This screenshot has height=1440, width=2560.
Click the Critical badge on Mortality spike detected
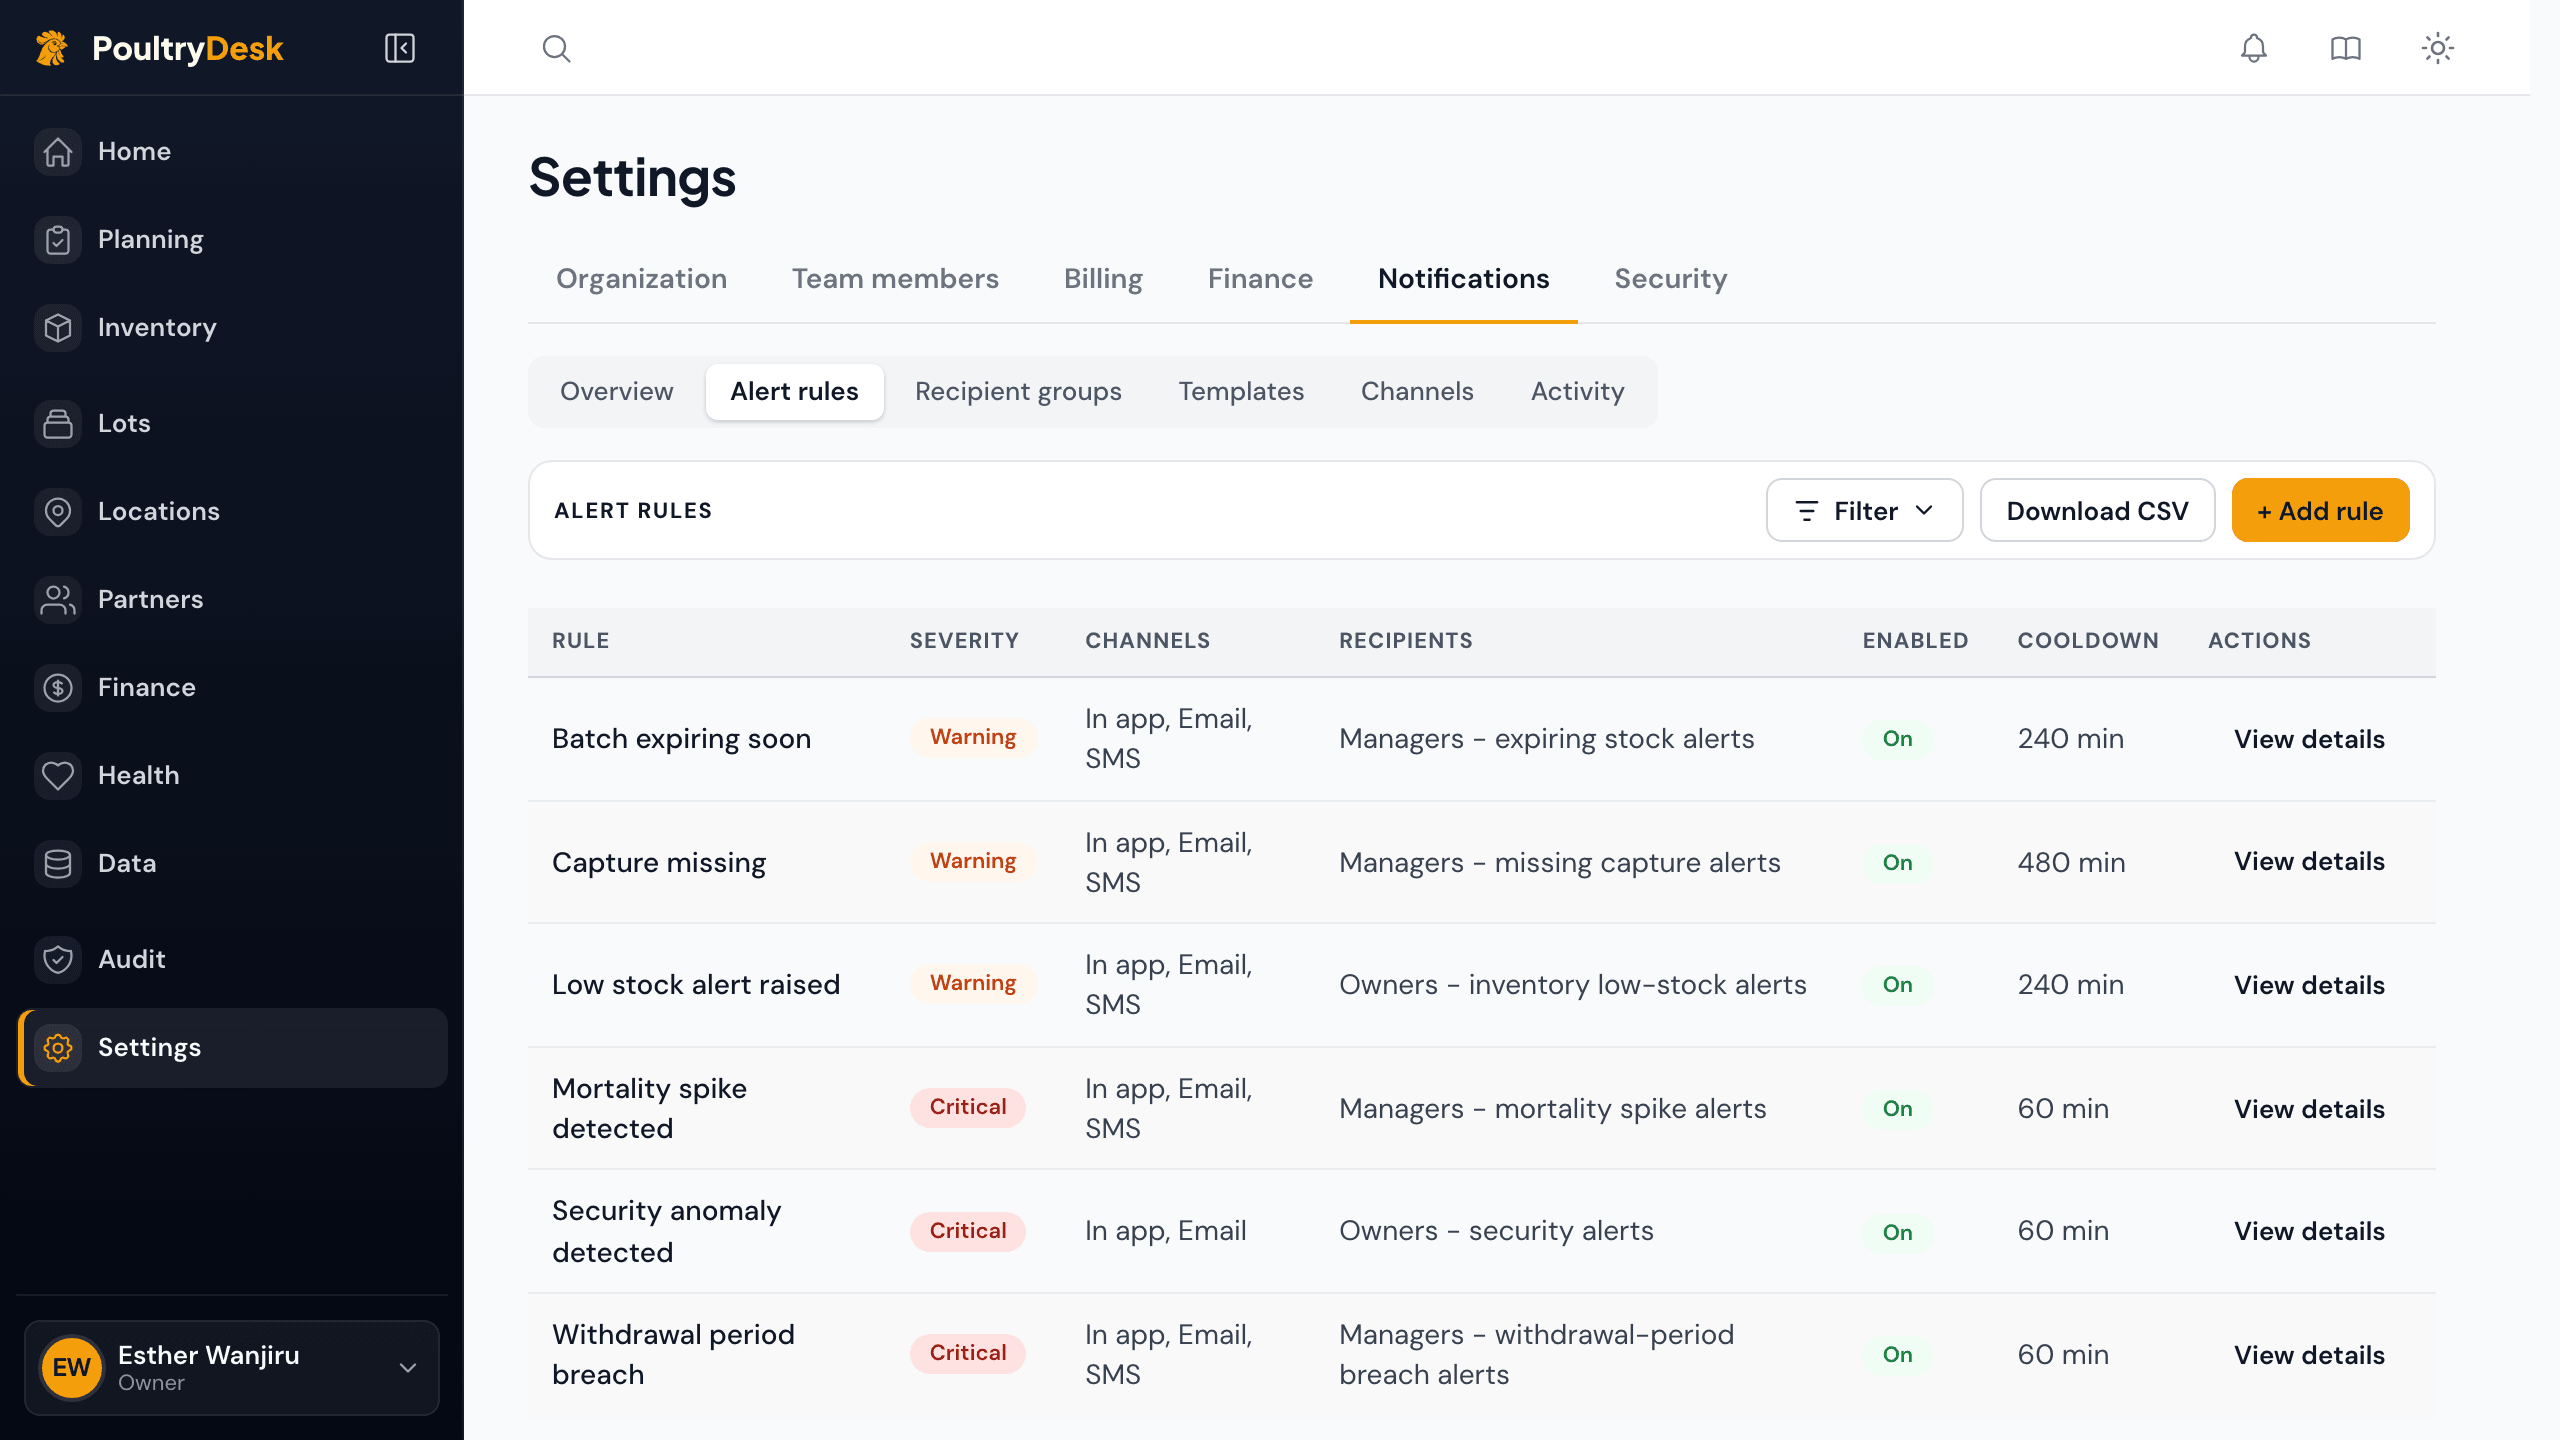[x=967, y=1108]
